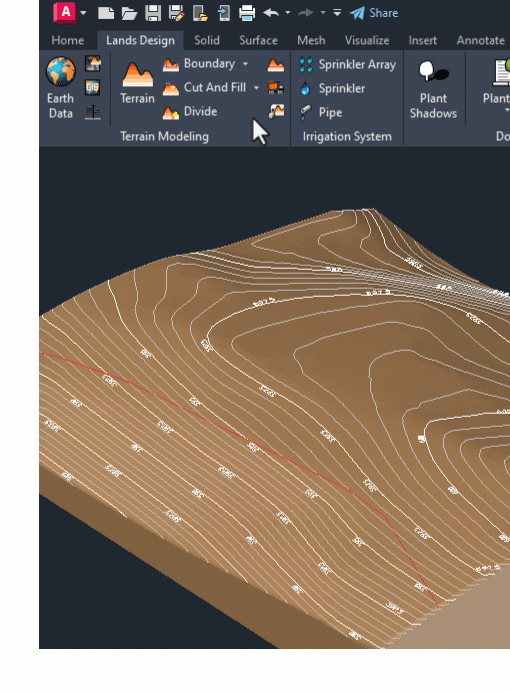The image size is (510, 692).
Task: Click earthmoving truck icon in Terrain Modeling
Action: (x=276, y=88)
